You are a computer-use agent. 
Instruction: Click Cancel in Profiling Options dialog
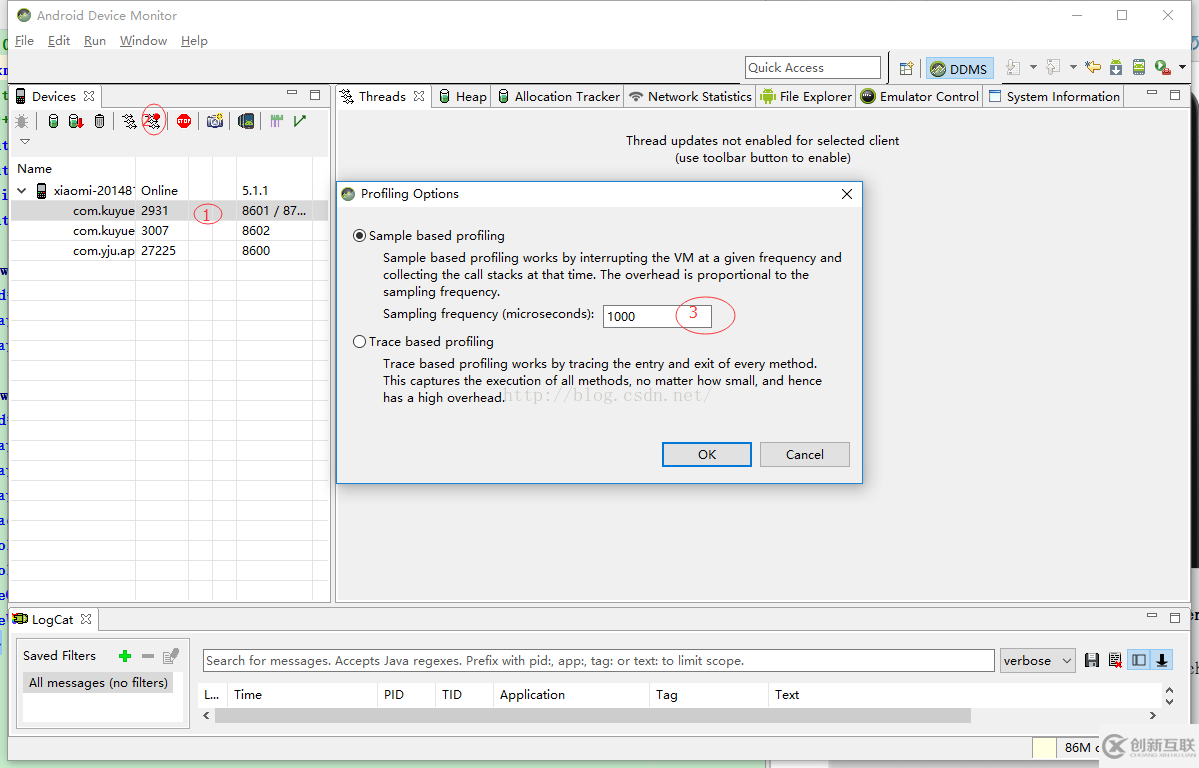(x=804, y=454)
